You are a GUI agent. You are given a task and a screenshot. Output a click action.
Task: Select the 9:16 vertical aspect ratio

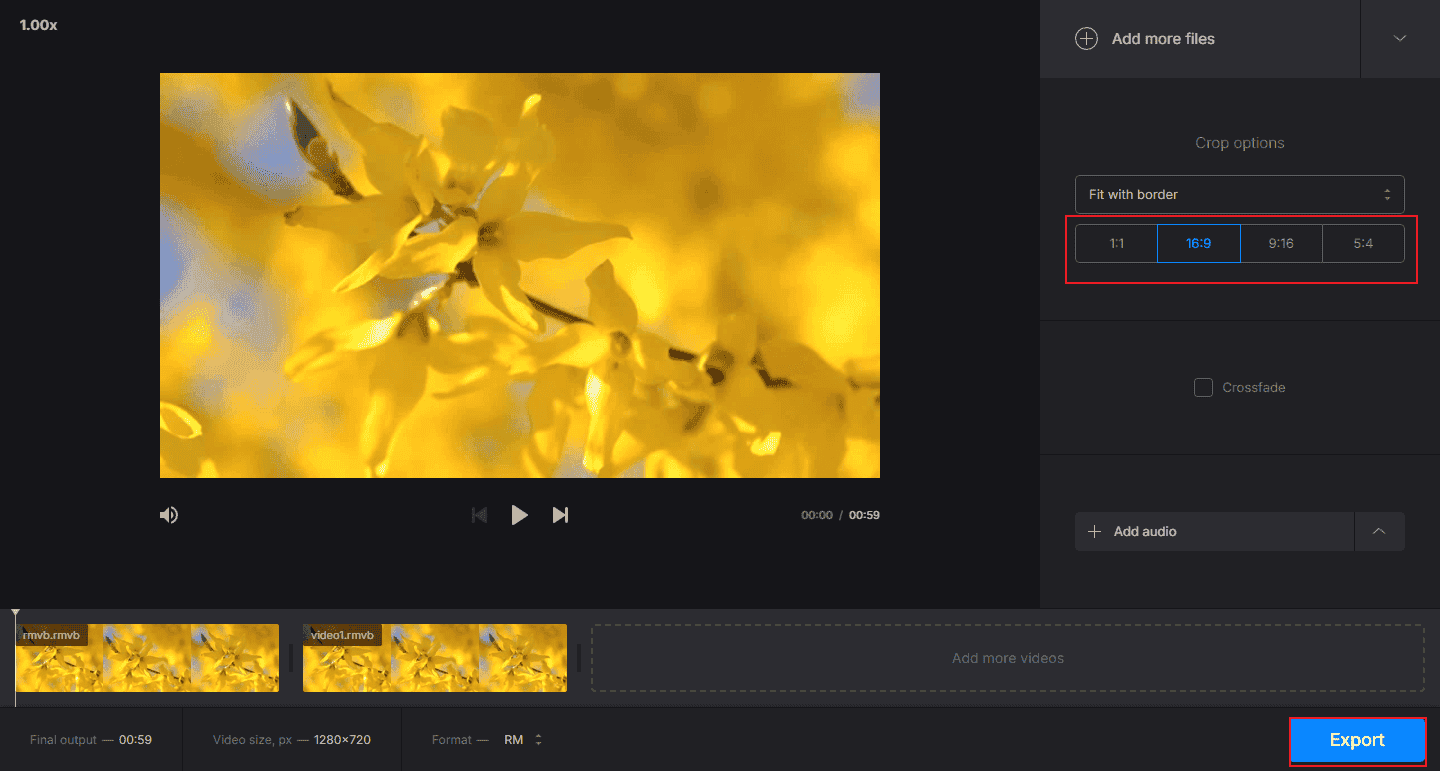pos(1281,243)
